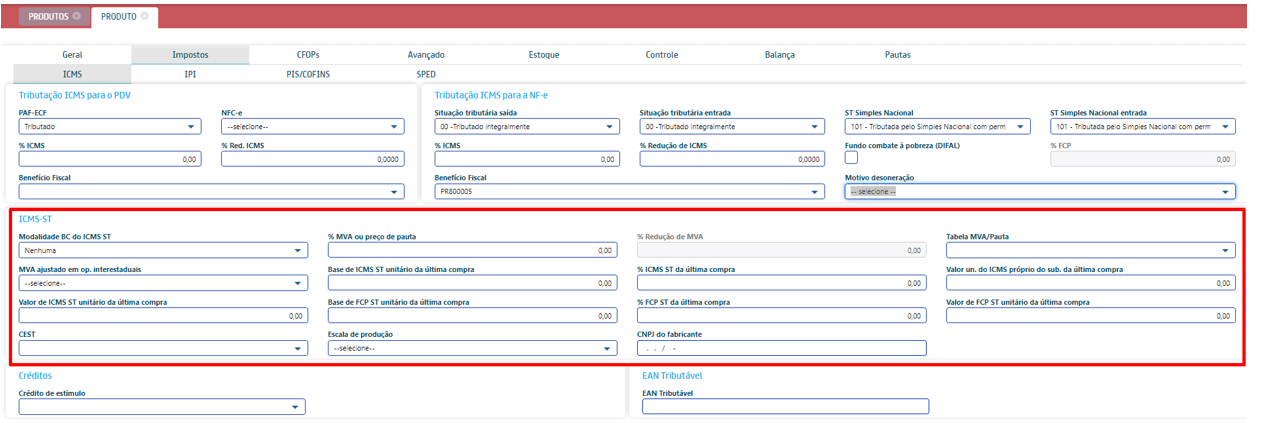
Task: Select the ICMS sub-tab
Action: pyautogui.click(x=72, y=73)
